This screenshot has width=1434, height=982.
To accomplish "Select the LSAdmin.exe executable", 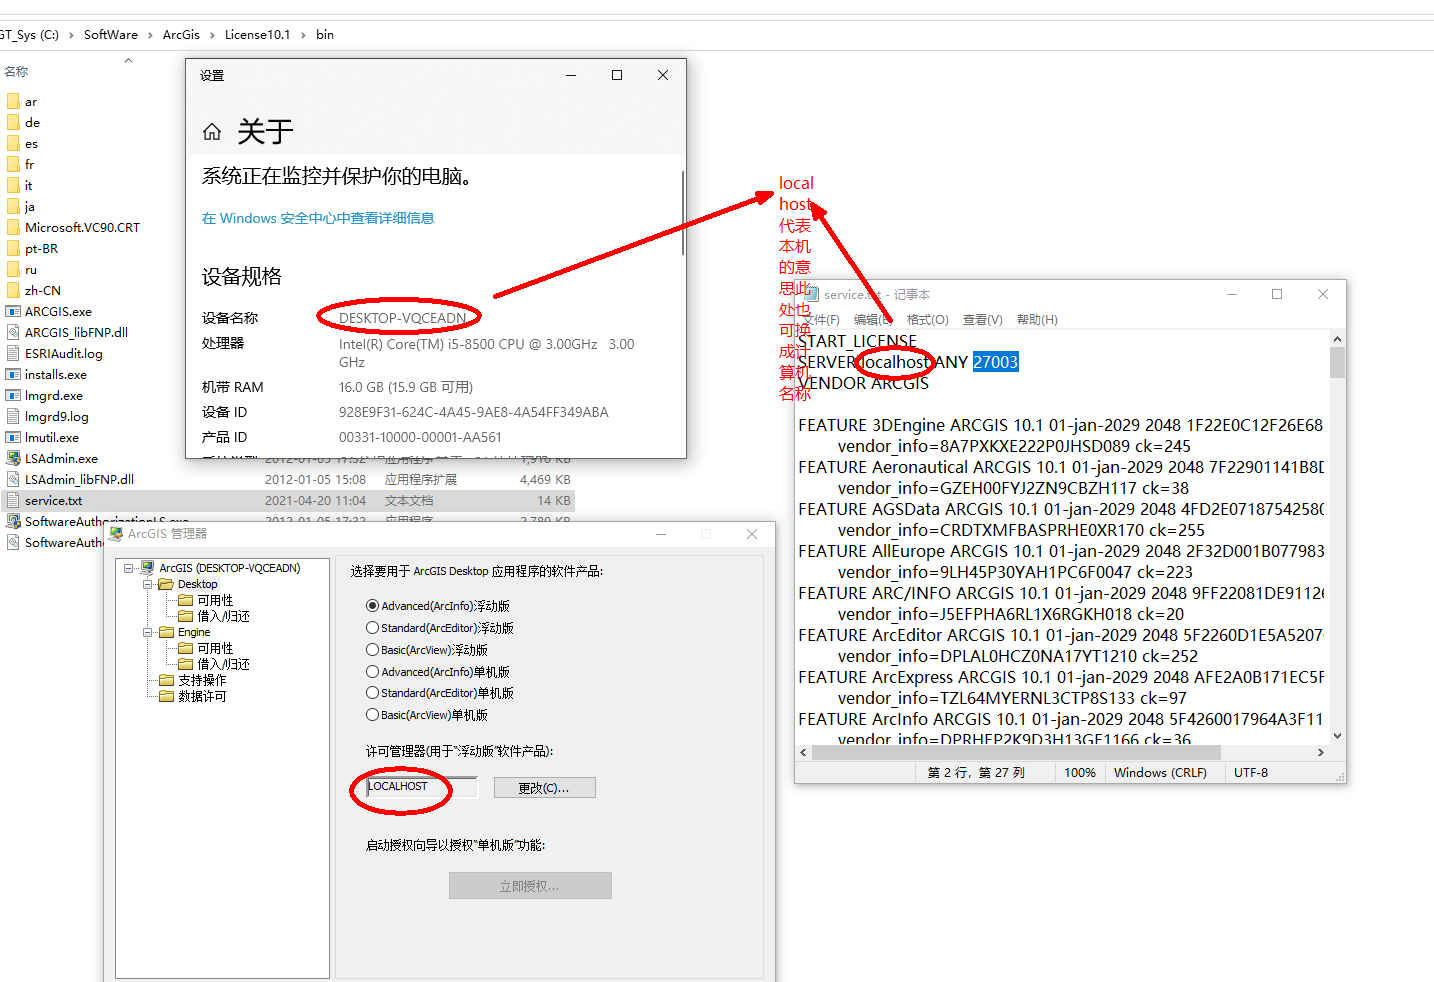I will pos(60,458).
